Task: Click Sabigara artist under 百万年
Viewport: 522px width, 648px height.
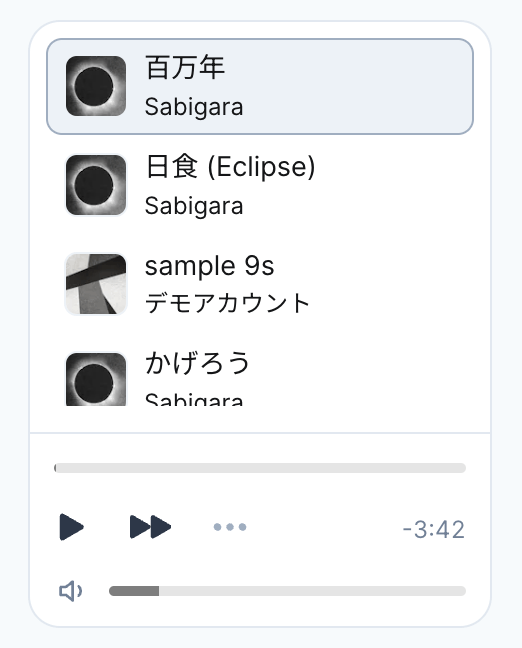Action: coord(194,107)
